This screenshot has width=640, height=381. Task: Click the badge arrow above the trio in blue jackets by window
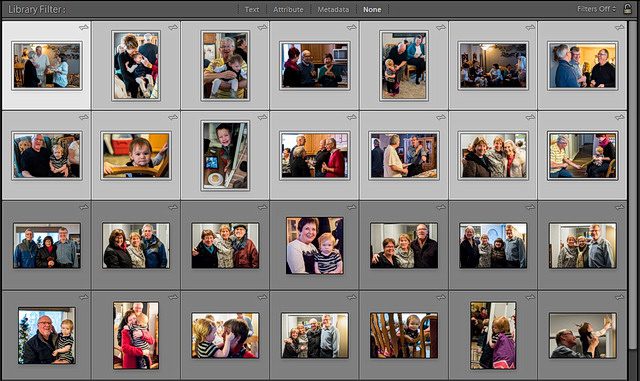click(x=84, y=207)
